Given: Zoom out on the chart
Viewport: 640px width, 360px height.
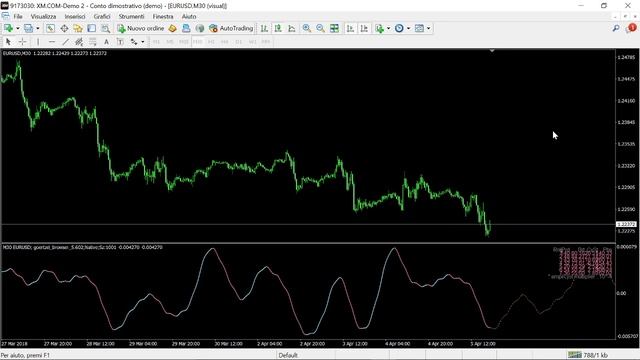Looking at the screenshot, I should tap(320, 28).
